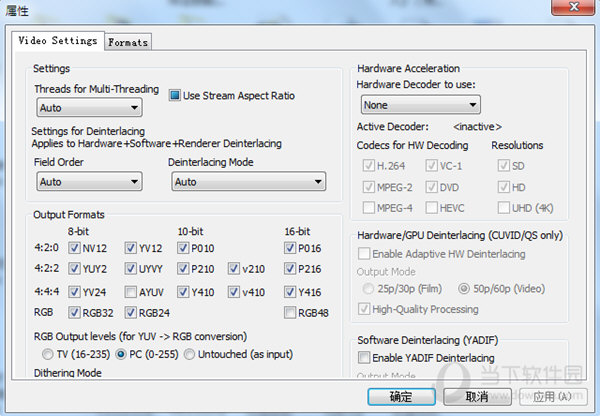Toggle HEVC hardware decoding checkbox
Screen dimensions: 600x416
(x=431, y=208)
